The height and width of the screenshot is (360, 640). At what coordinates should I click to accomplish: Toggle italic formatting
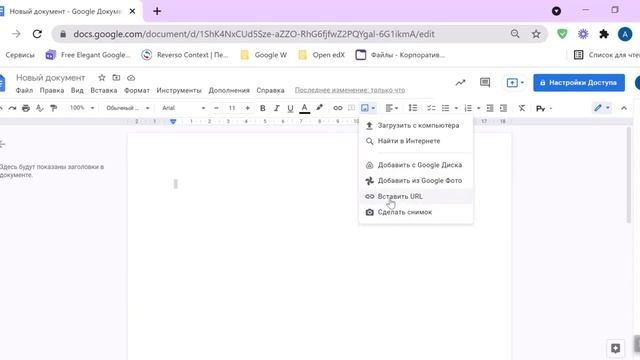coord(276,108)
